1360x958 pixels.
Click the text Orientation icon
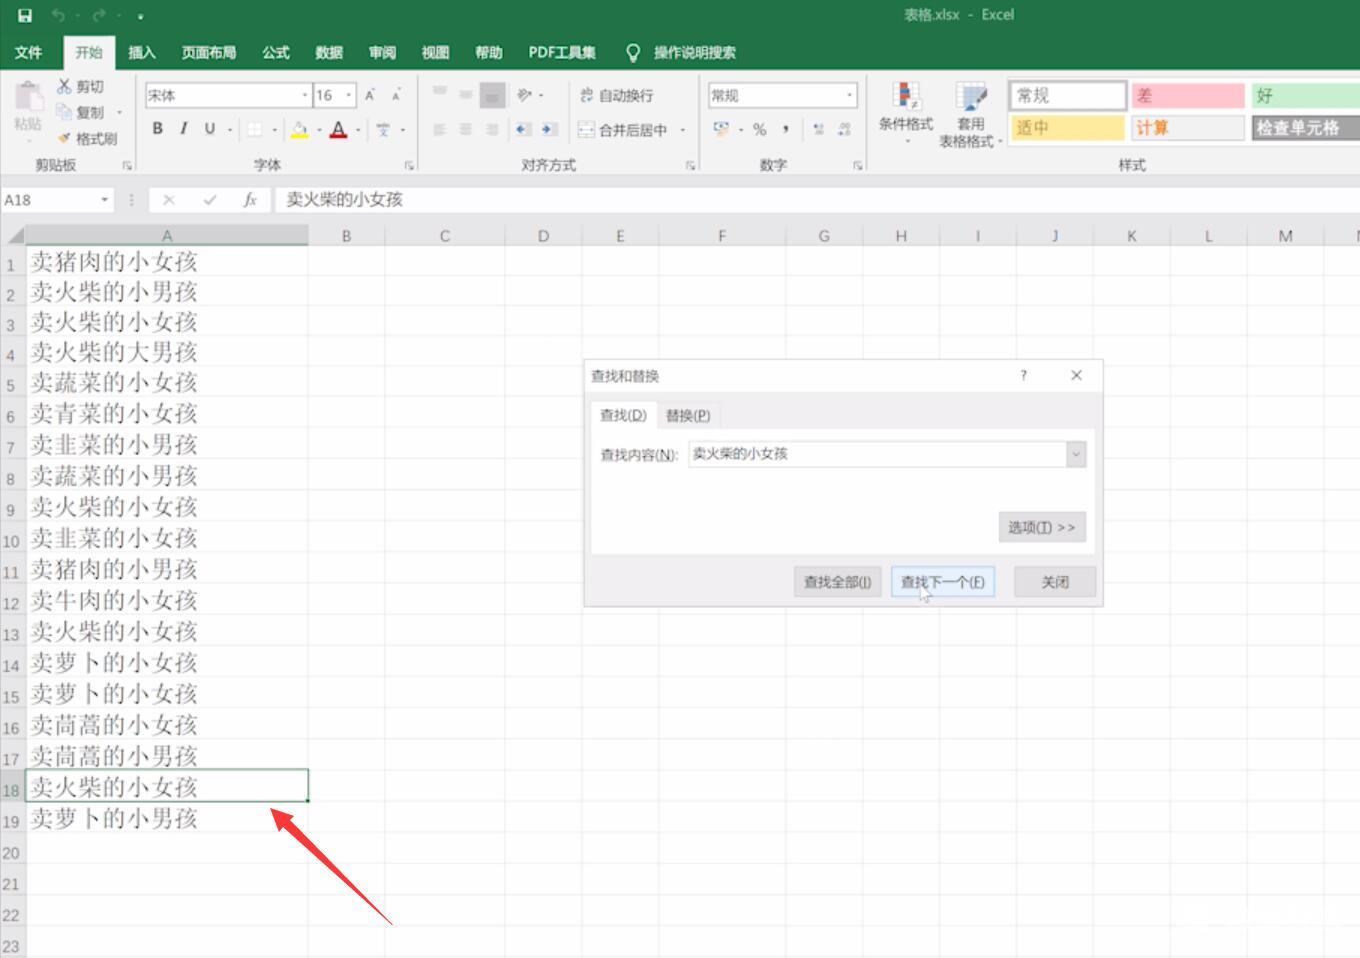click(x=524, y=94)
